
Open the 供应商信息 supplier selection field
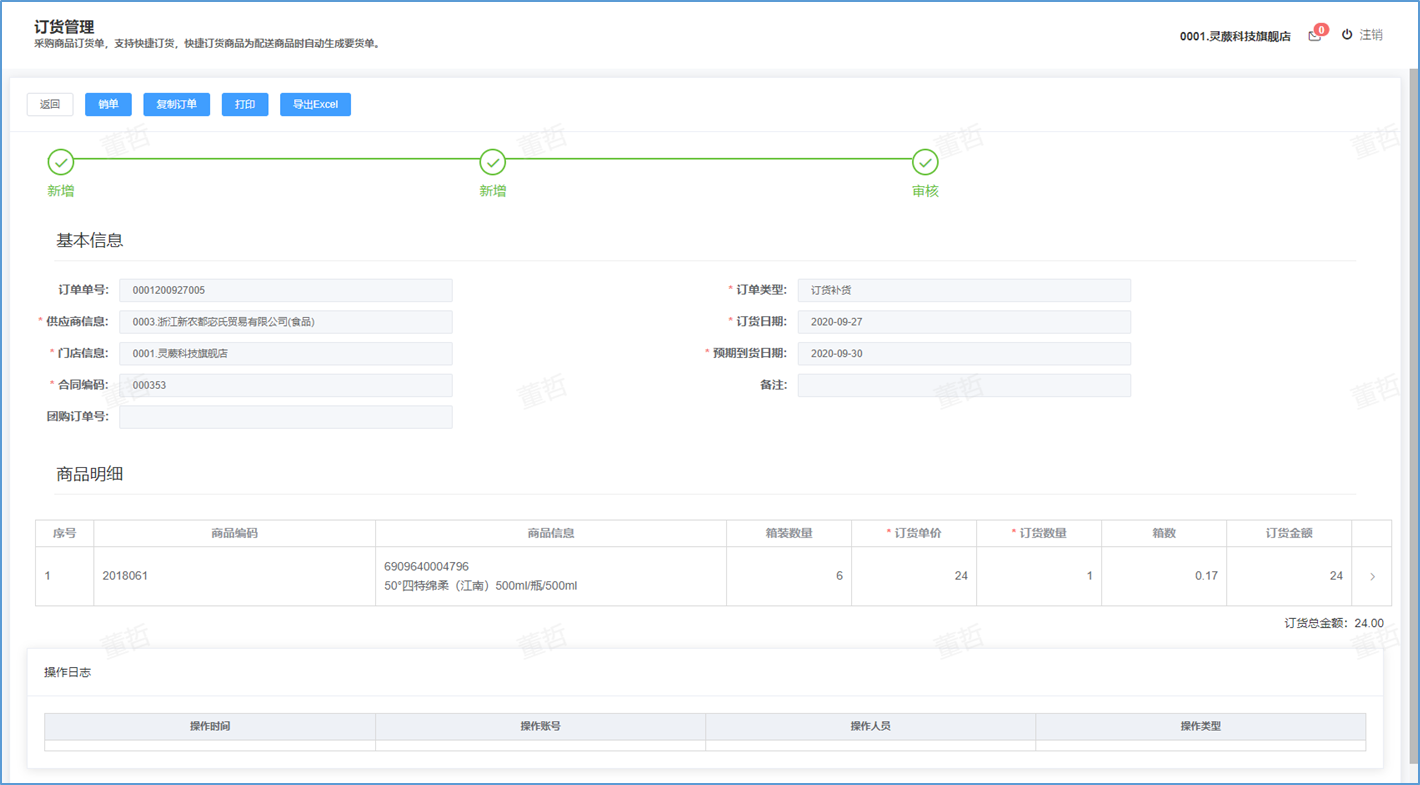(285, 322)
